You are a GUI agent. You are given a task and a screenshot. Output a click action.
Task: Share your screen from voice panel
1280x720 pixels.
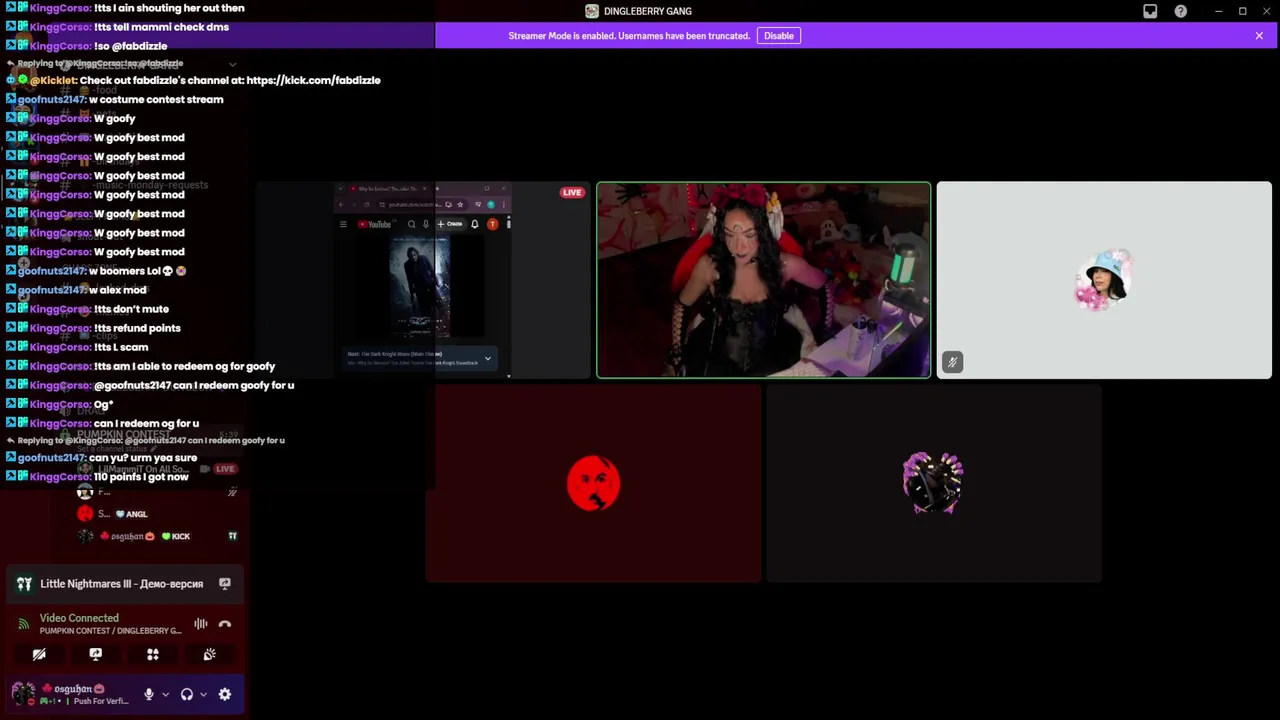tap(96, 654)
